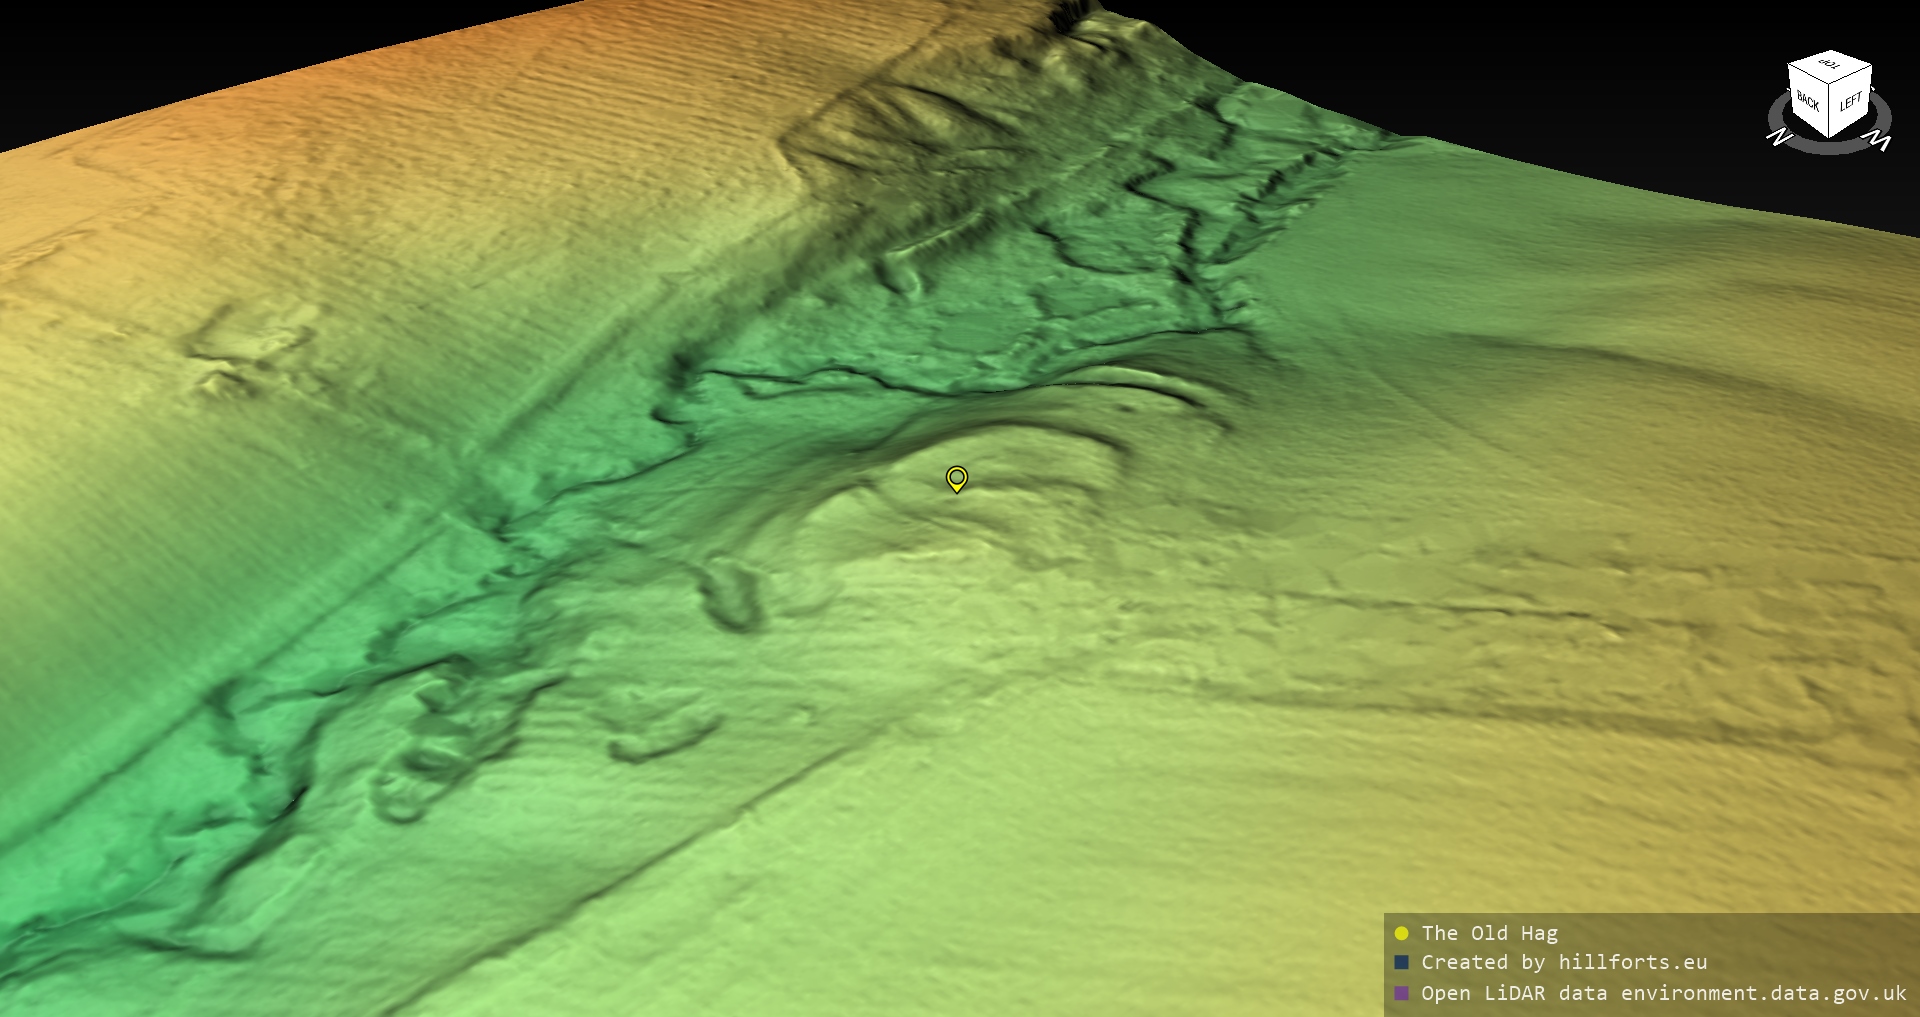This screenshot has width=1920, height=1017.
Task: Click 'The Old Hag' legend label
Action: pos(1489,933)
